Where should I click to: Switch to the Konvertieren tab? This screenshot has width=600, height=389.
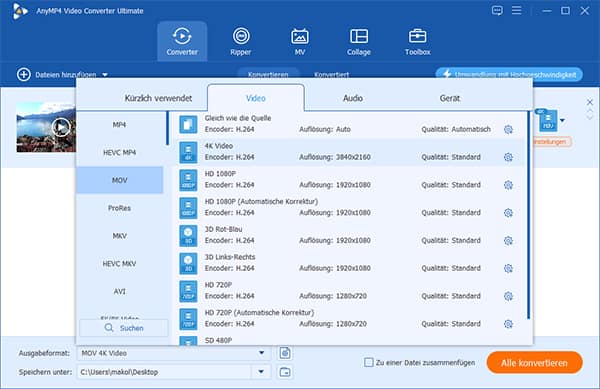tap(268, 74)
